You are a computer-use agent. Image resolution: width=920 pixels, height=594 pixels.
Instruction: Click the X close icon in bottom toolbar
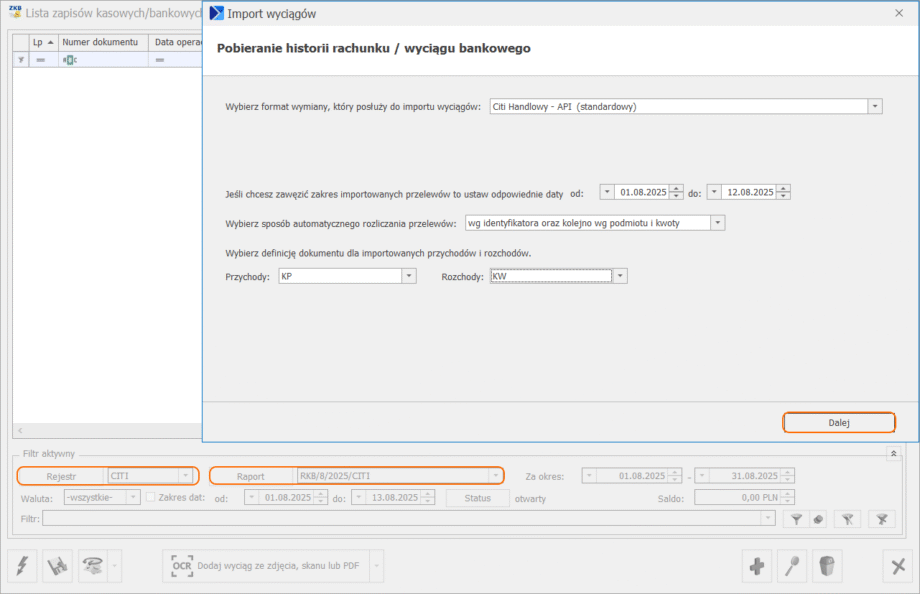point(897,567)
